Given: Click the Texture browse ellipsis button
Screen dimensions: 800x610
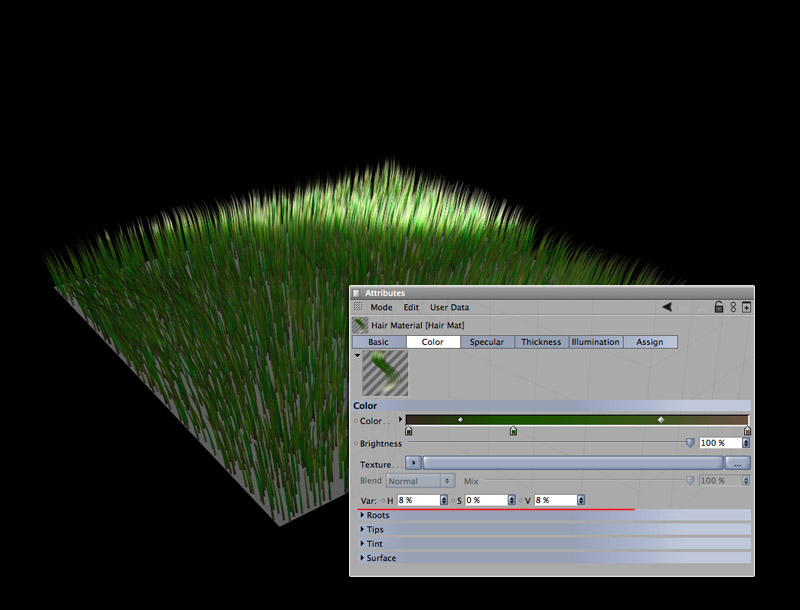Looking at the screenshot, I should click(737, 464).
